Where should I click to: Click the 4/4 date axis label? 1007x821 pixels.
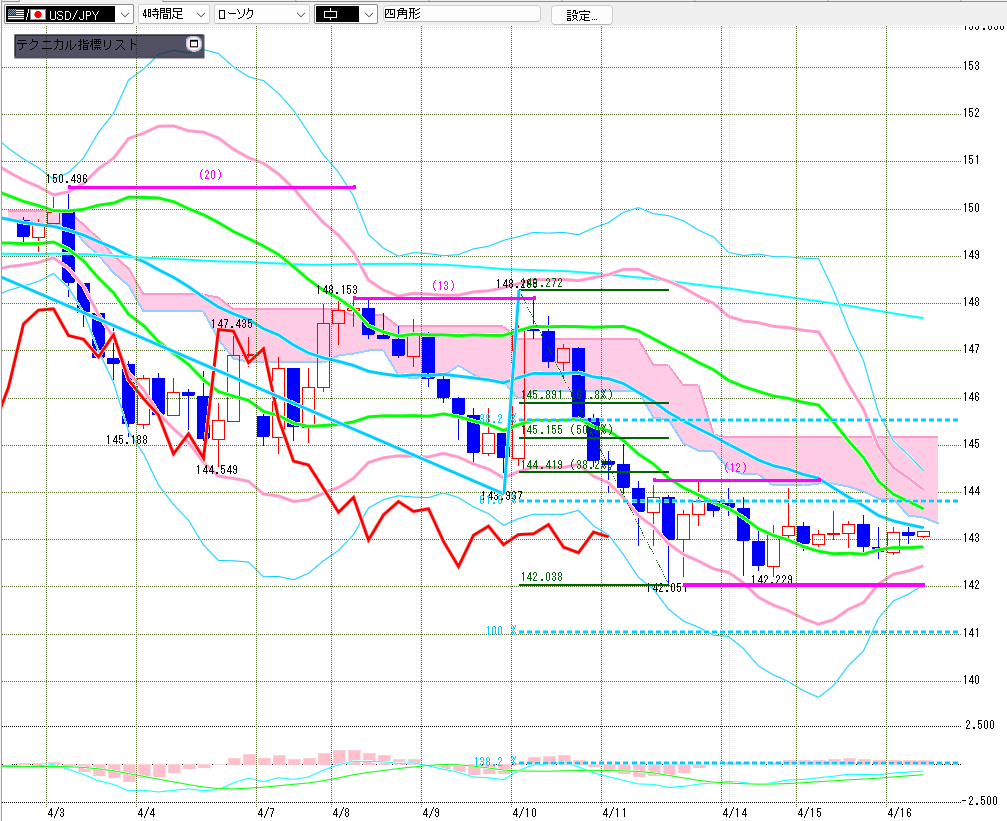click(146, 813)
